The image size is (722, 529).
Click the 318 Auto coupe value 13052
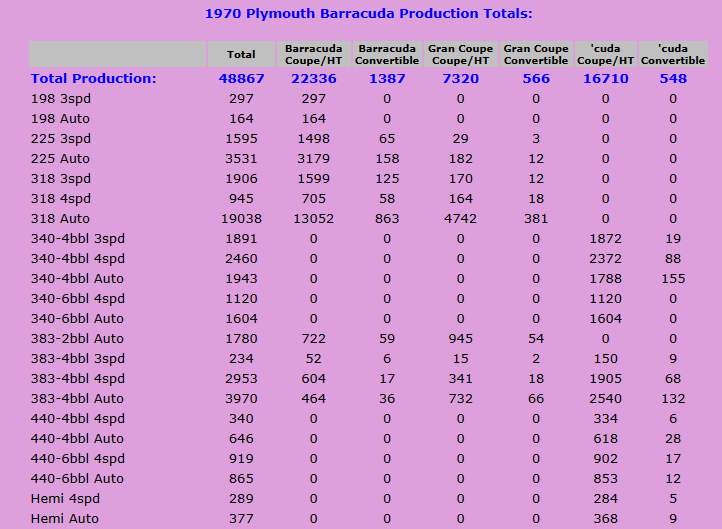pyautogui.click(x=314, y=219)
